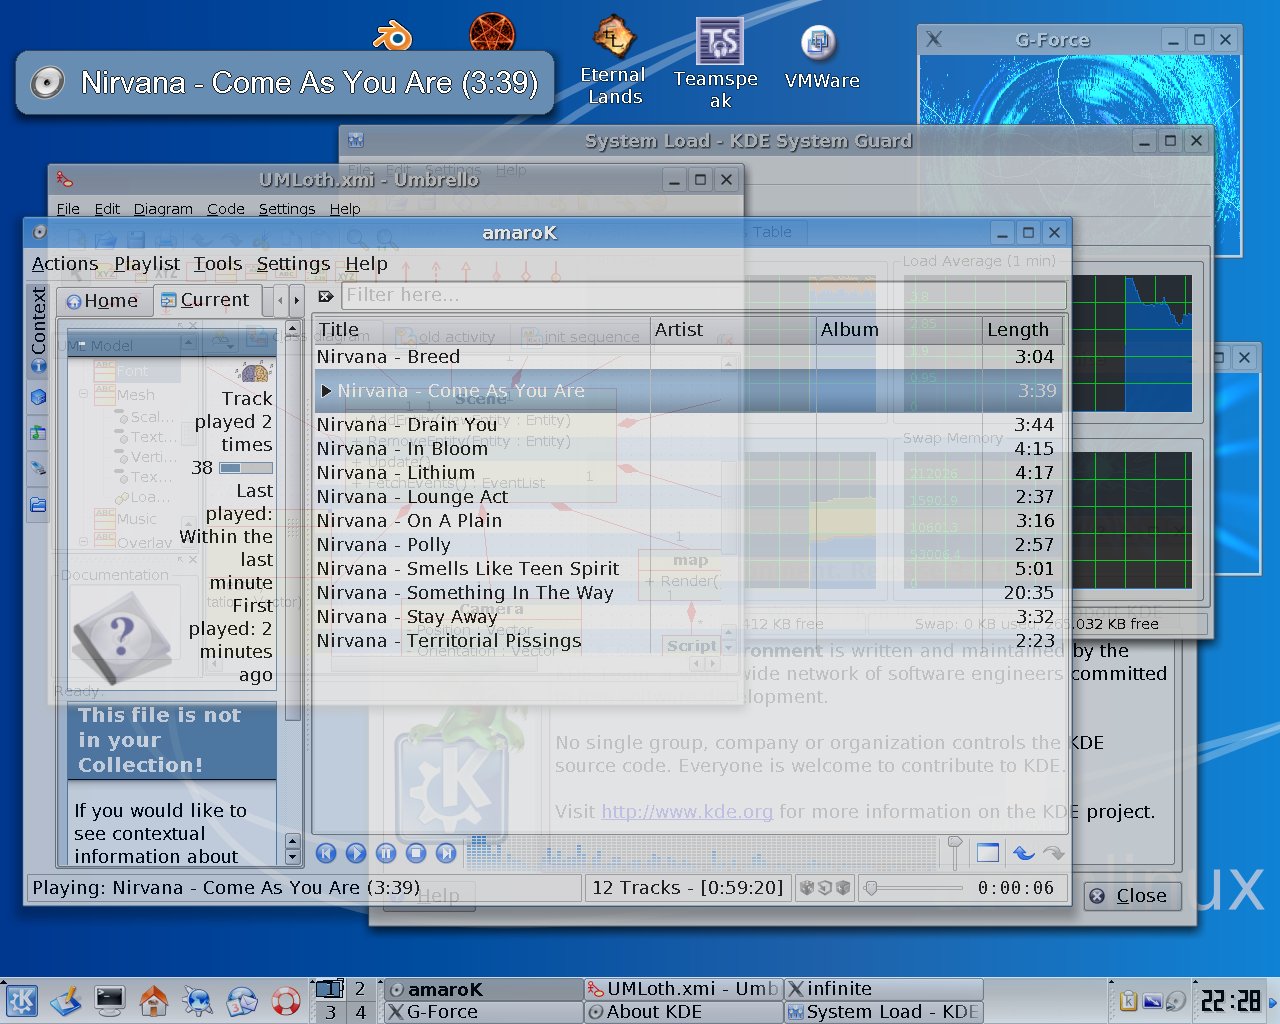Screen dimensions: 1280x1024
Task: Sort playlist by the Album column header
Action: [899, 330]
